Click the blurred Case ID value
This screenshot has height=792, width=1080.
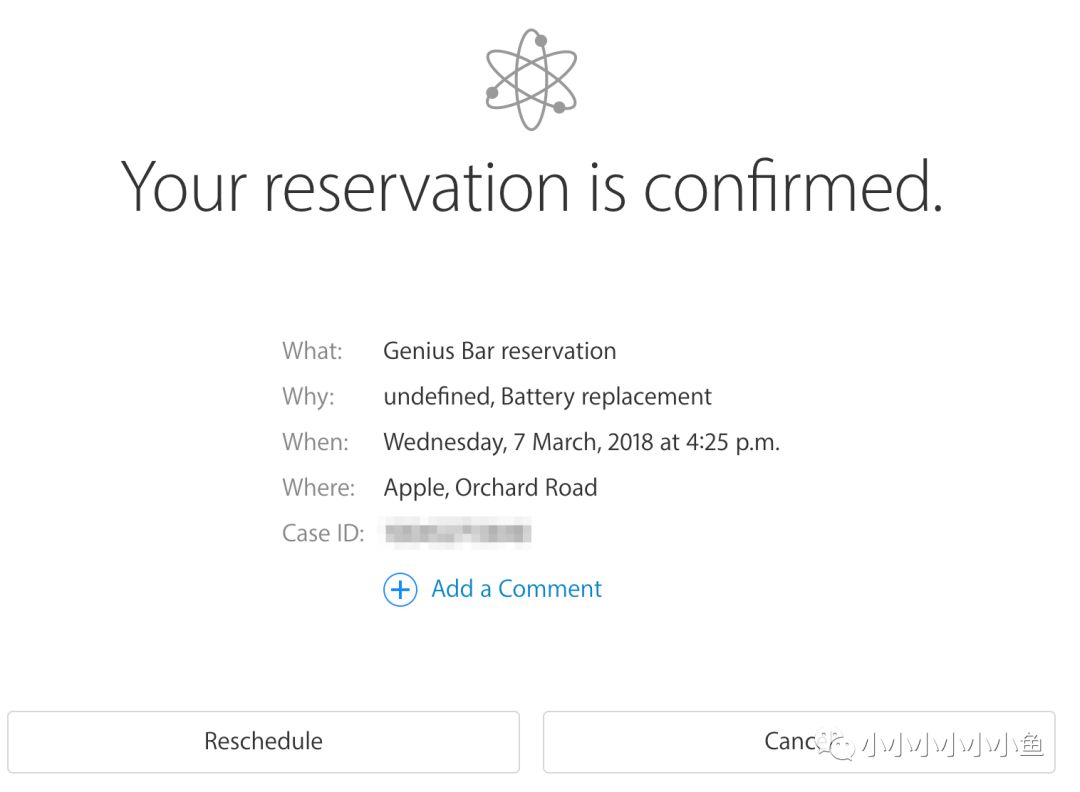point(458,533)
